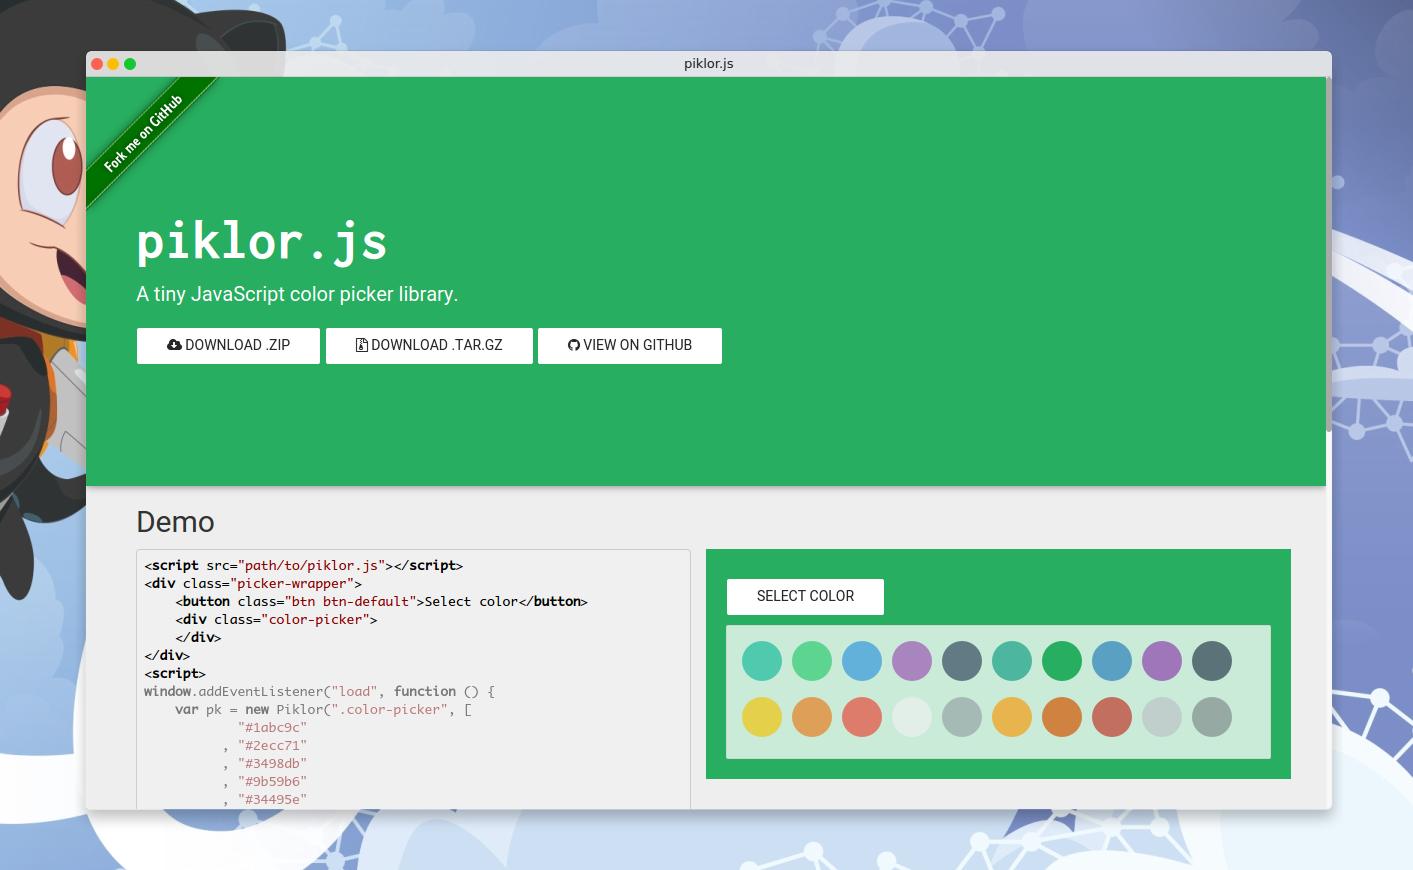This screenshot has width=1413, height=870.
Task: Pick the turquoise swatch, first in the top row
Action: click(x=762, y=661)
